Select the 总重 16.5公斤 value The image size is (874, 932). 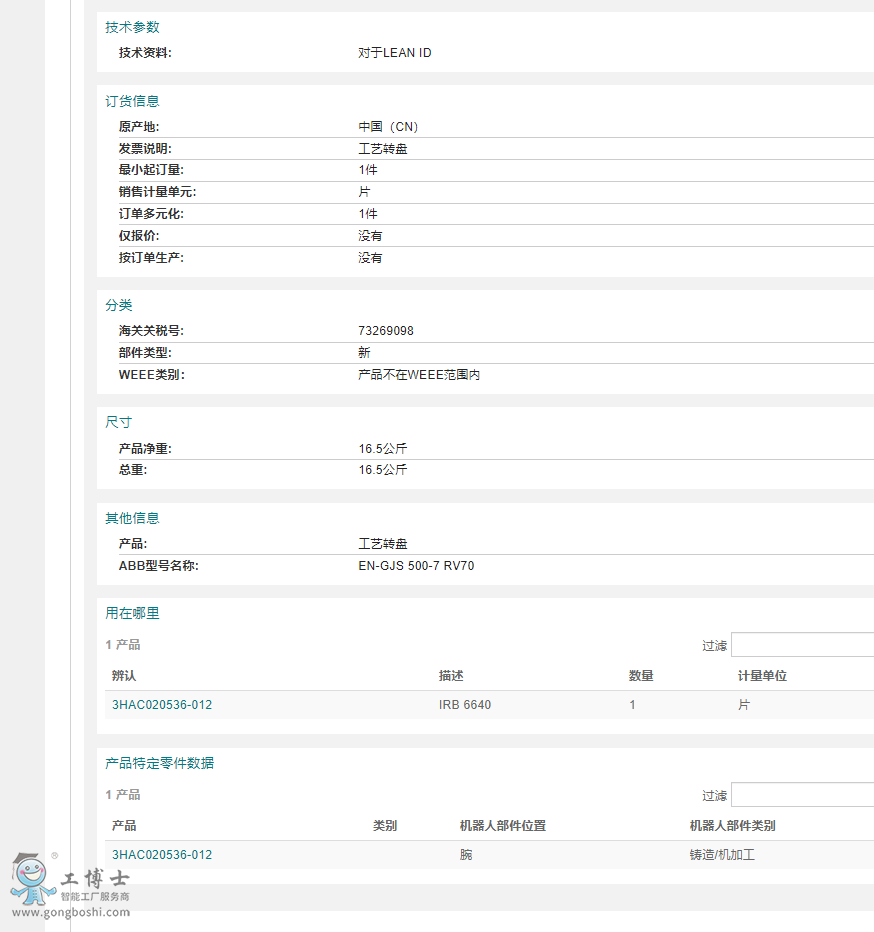383,470
